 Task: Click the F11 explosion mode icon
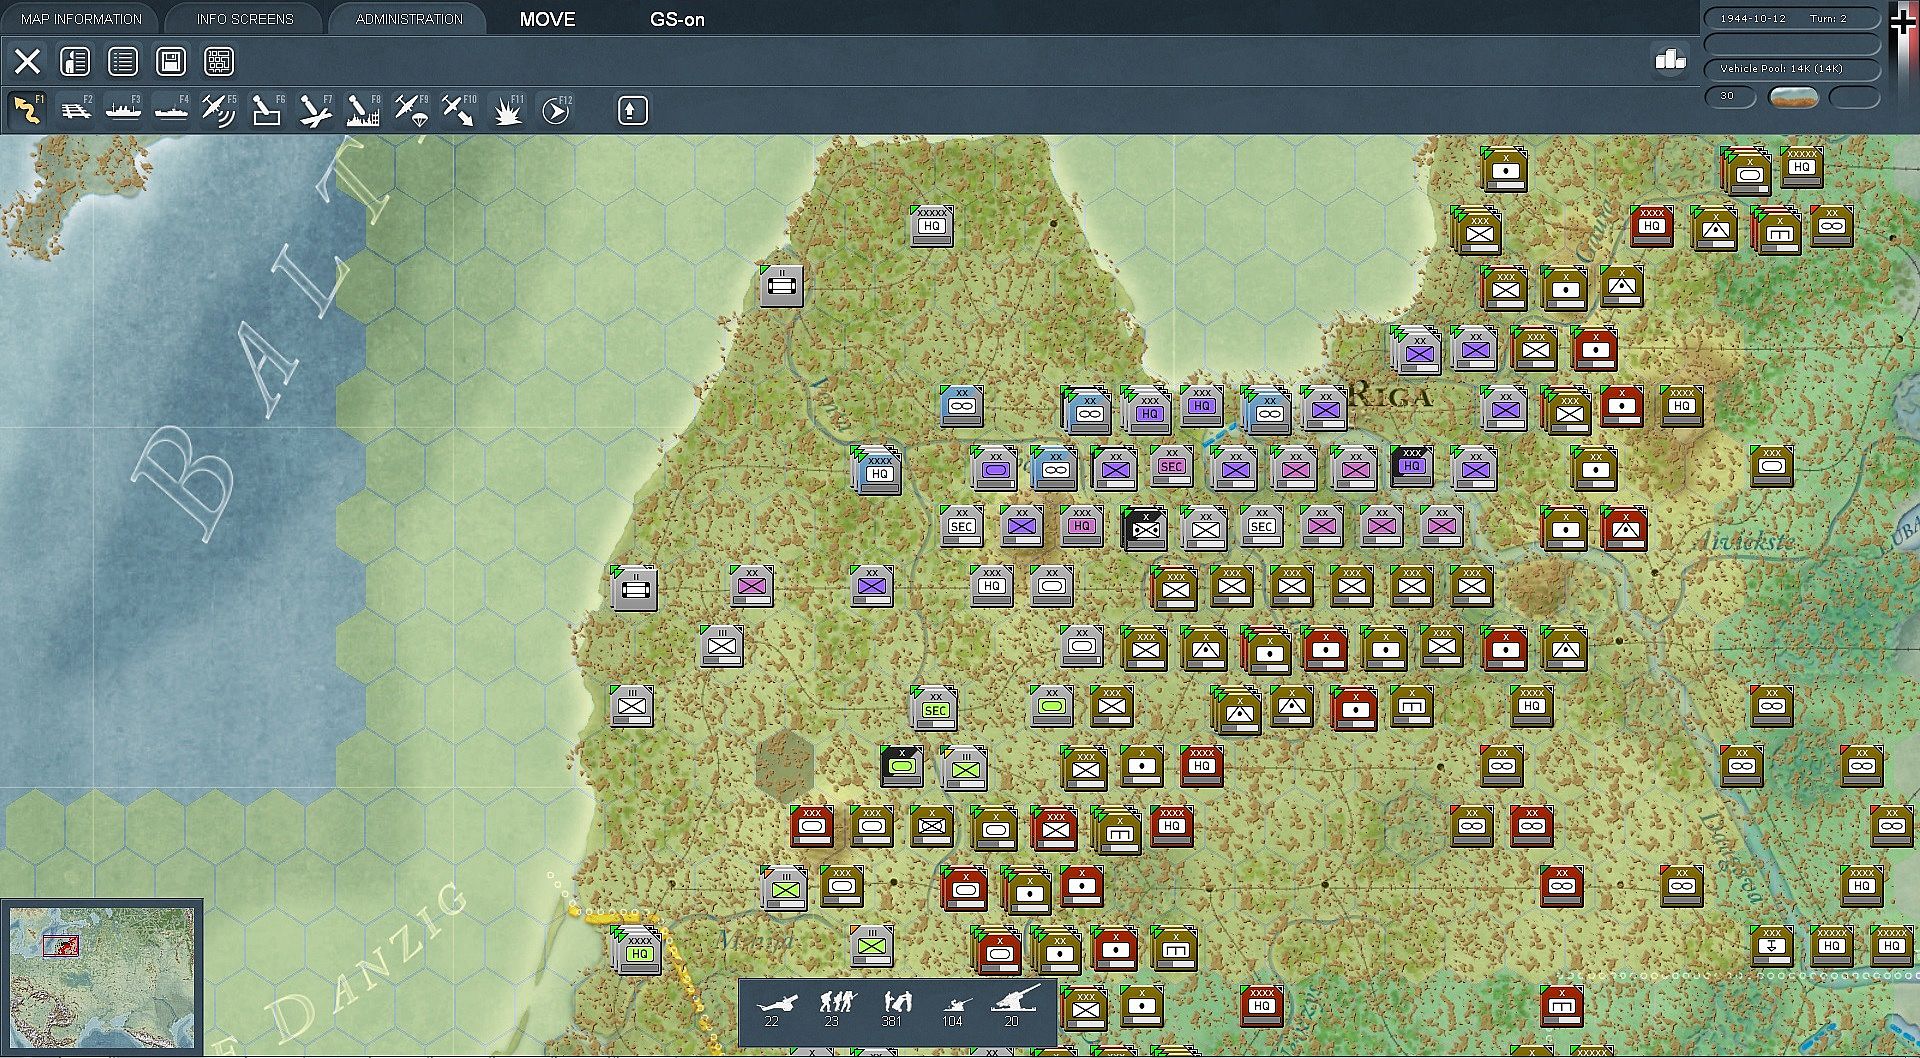507,110
